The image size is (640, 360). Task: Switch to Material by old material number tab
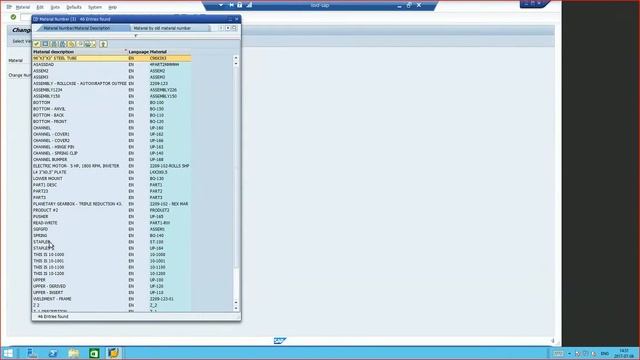[168, 28]
